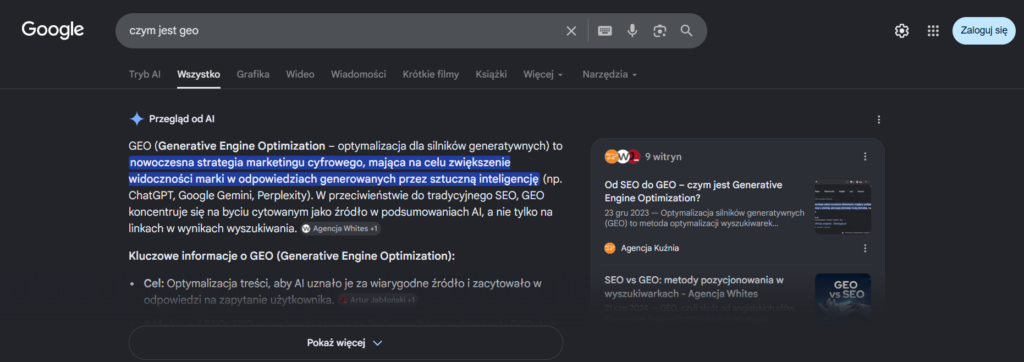Click the Google logo

[52, 30]
